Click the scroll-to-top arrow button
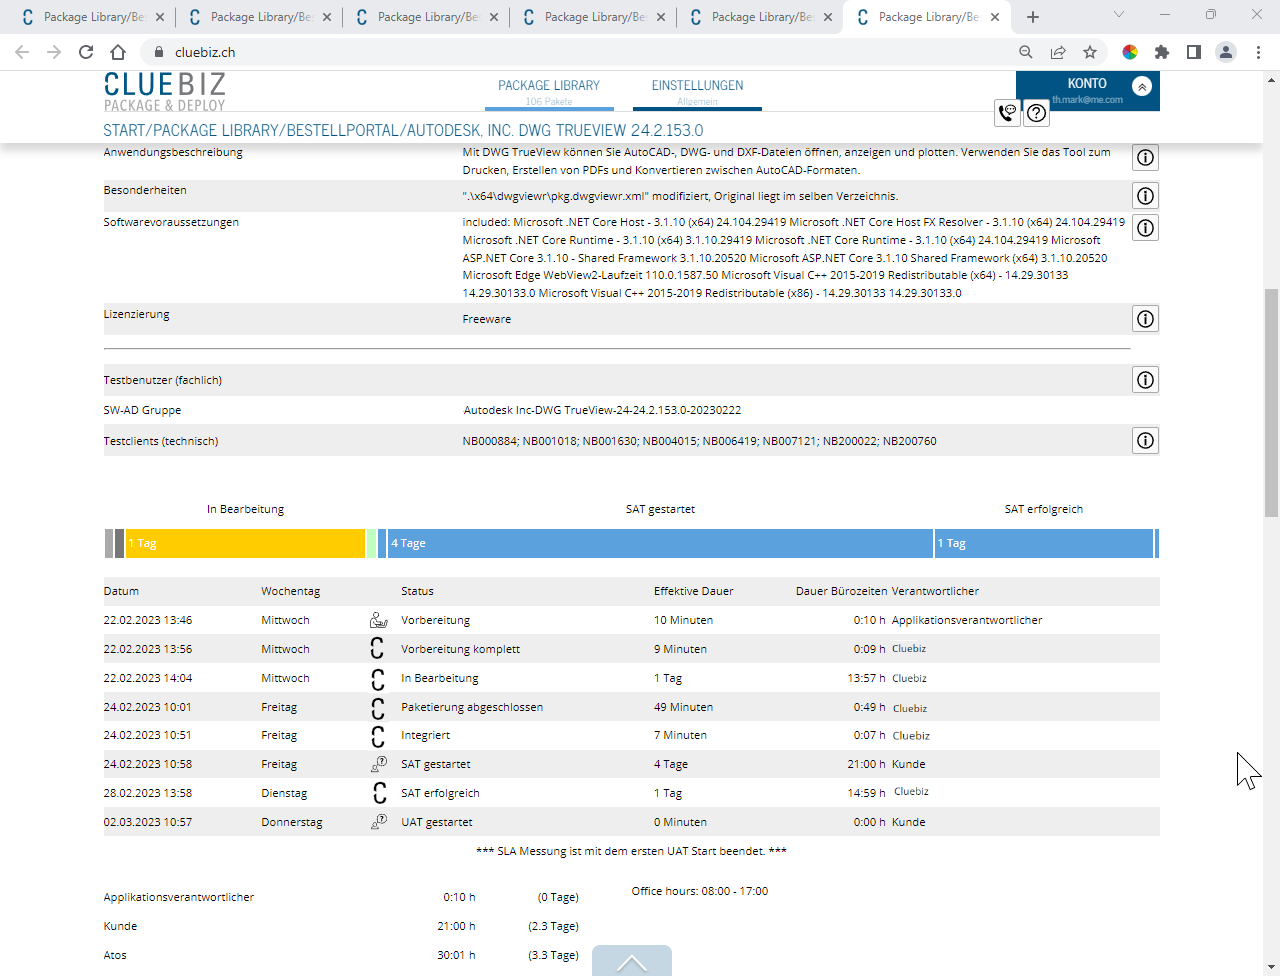The image size is (1280, 976). 632,961
